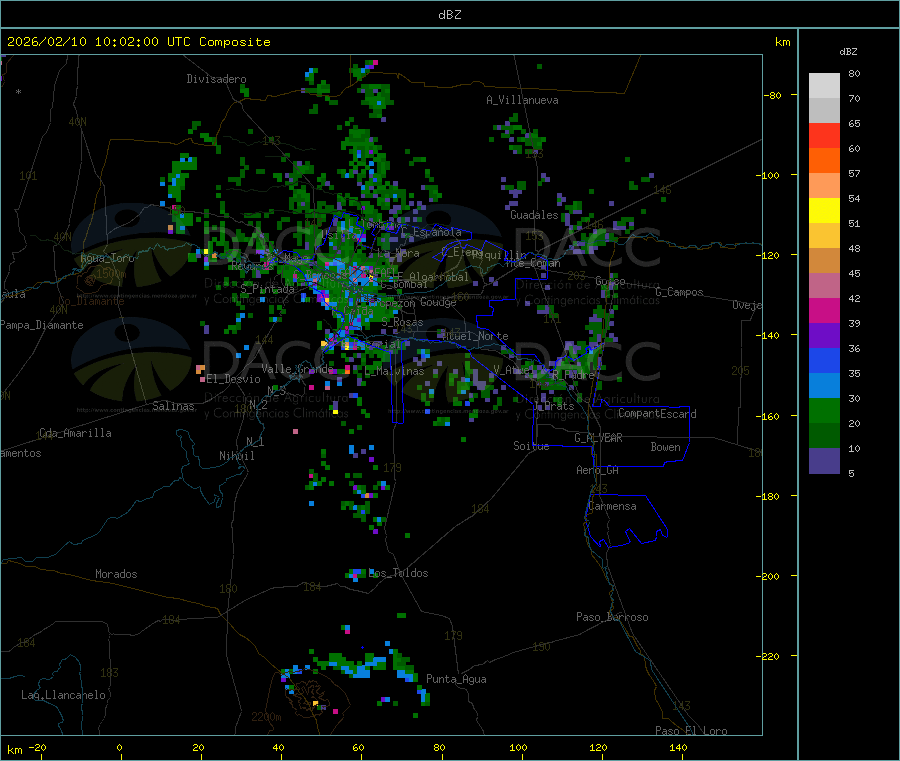This screenshot has width=900, height=761.
Task: Click the 0 km bottom axis label
Action: tap(119, 747)
